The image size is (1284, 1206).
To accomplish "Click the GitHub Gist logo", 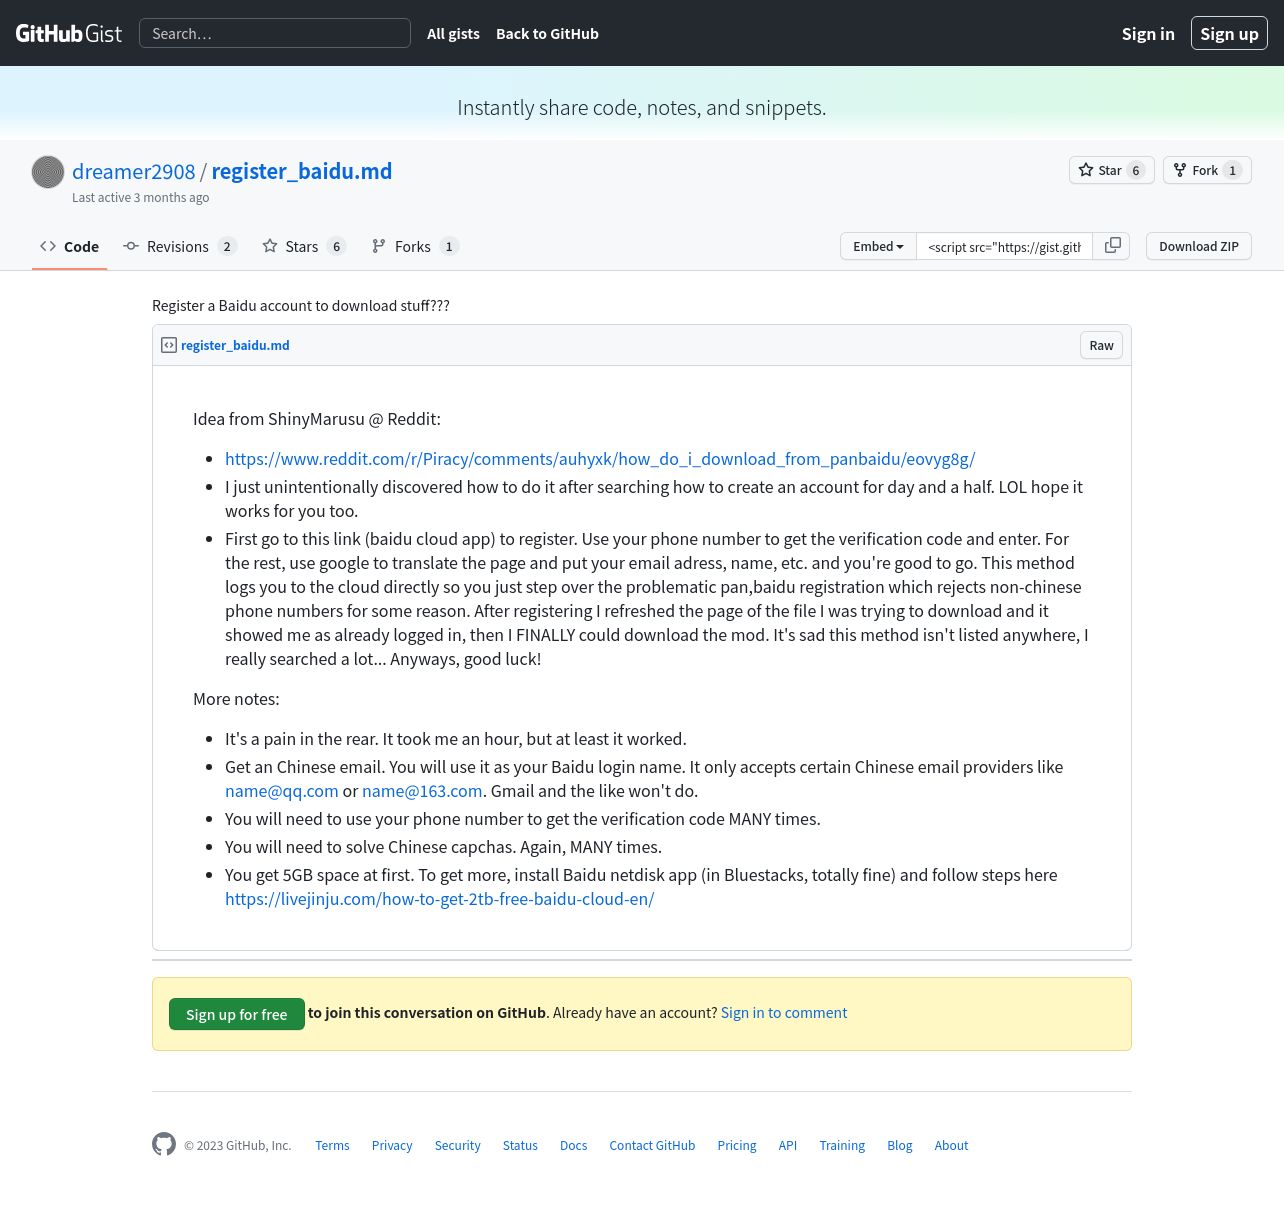I will tap(69, 33).
